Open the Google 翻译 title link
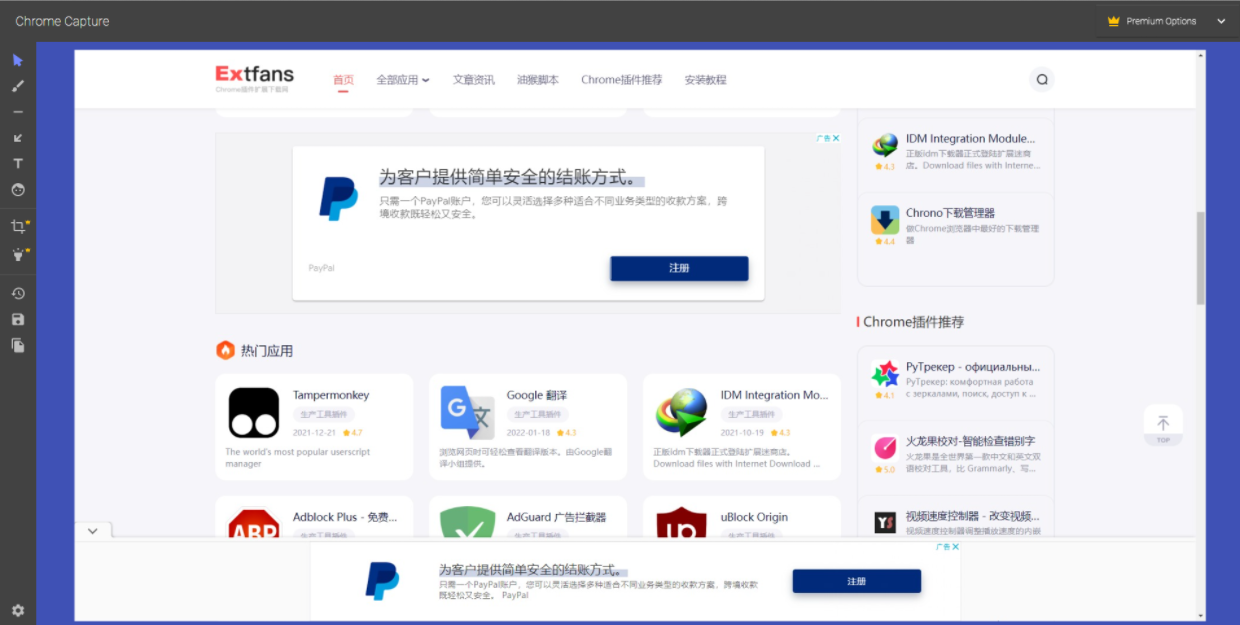Image resolution: width=1240 pixels, height=625 pixels. (537, 395)
